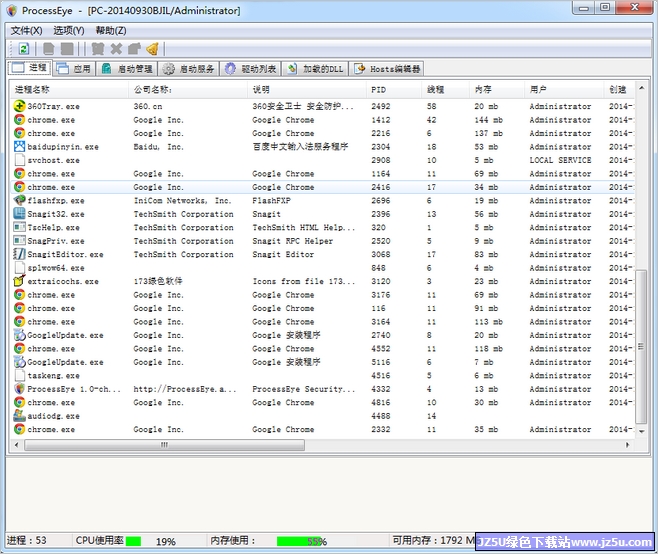
Task: Click the flashfxp.exe process icon
Action: (19, 200)
